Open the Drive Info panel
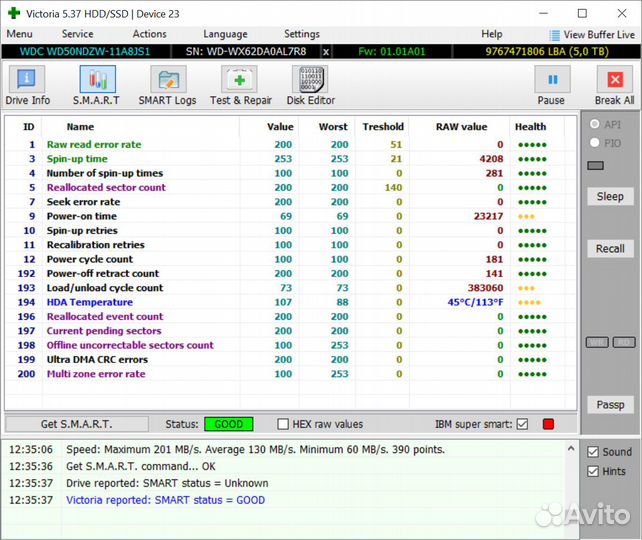 point(27,85)
